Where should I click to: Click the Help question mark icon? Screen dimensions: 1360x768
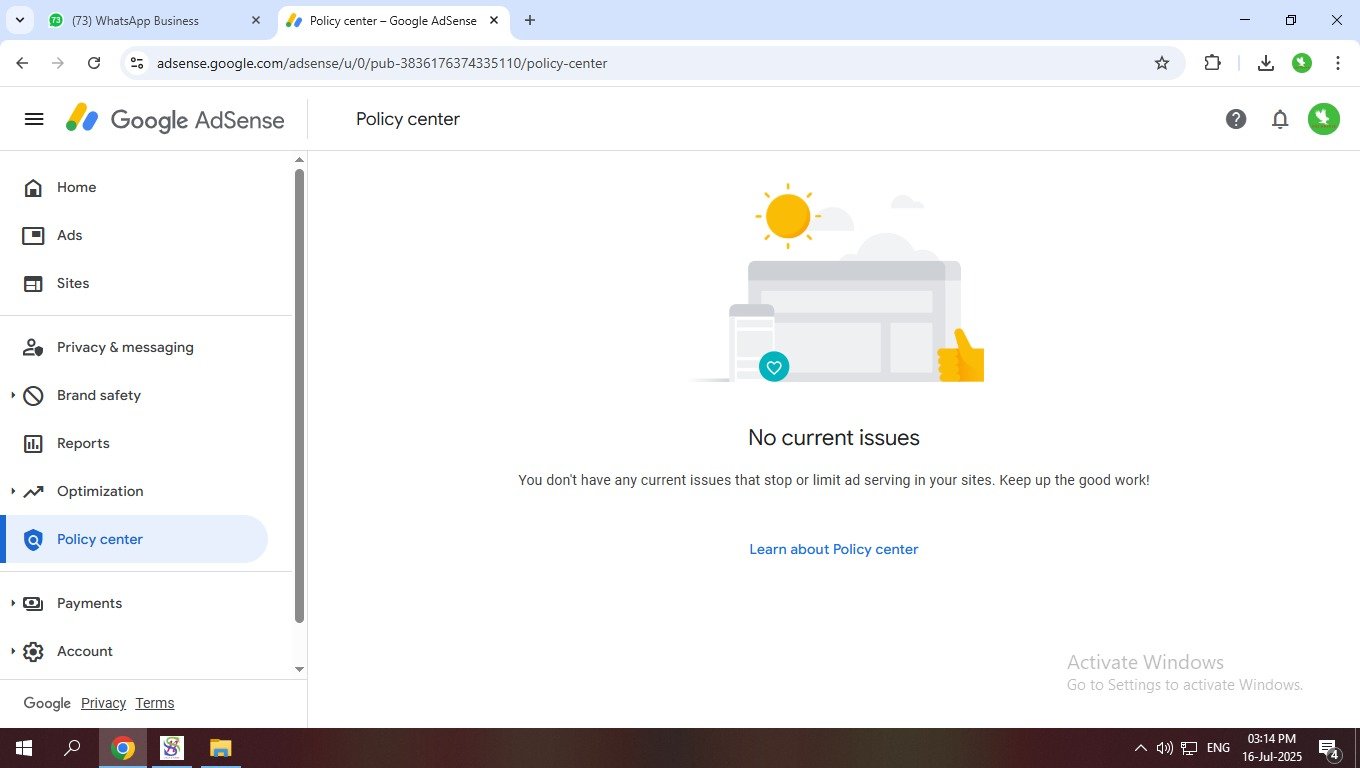coord(1236,119)
